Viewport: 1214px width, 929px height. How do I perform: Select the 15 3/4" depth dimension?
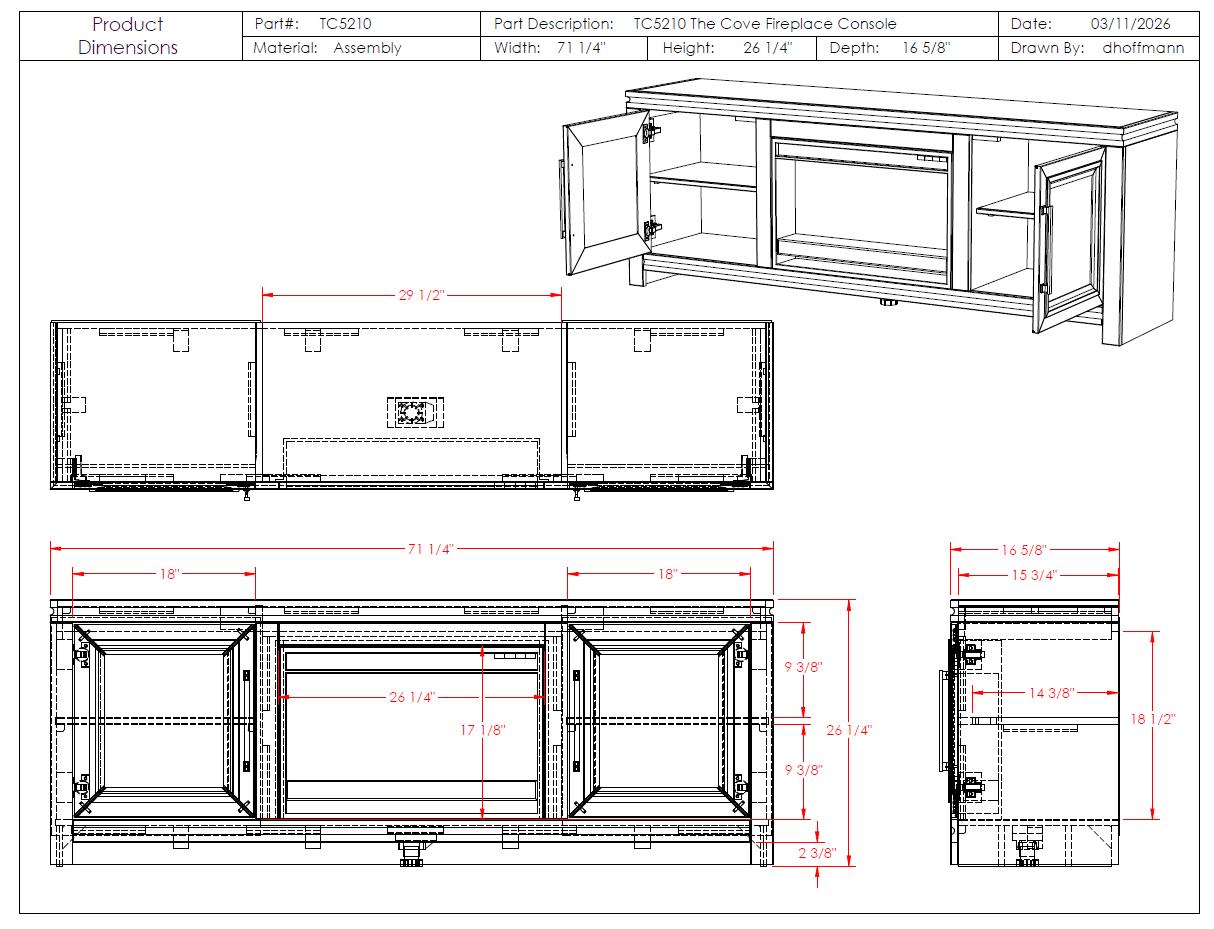coord(1033,575)
